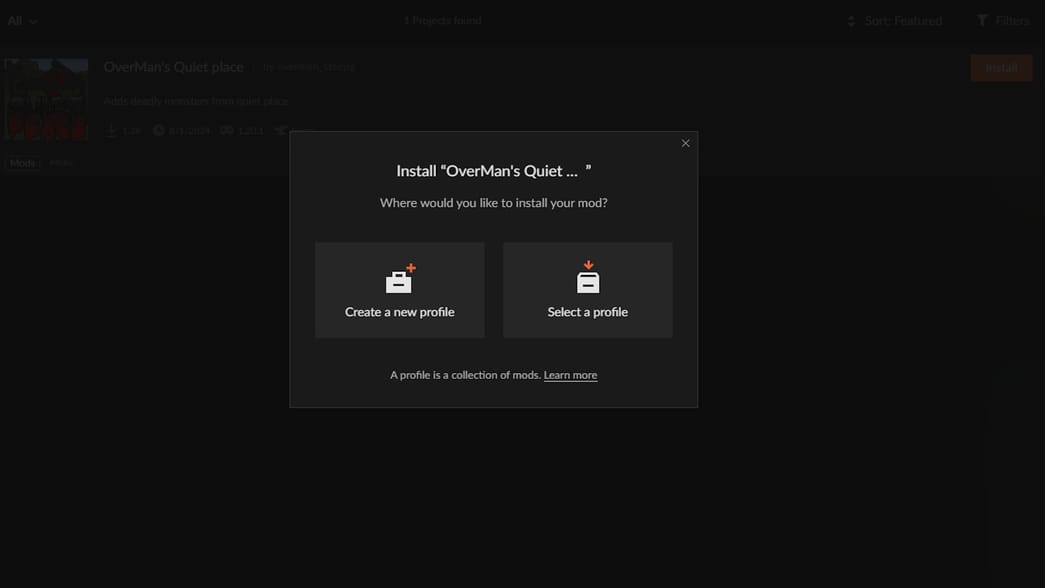
Task: Open the Filters funnel icon
Action: [x=982, y=21]
